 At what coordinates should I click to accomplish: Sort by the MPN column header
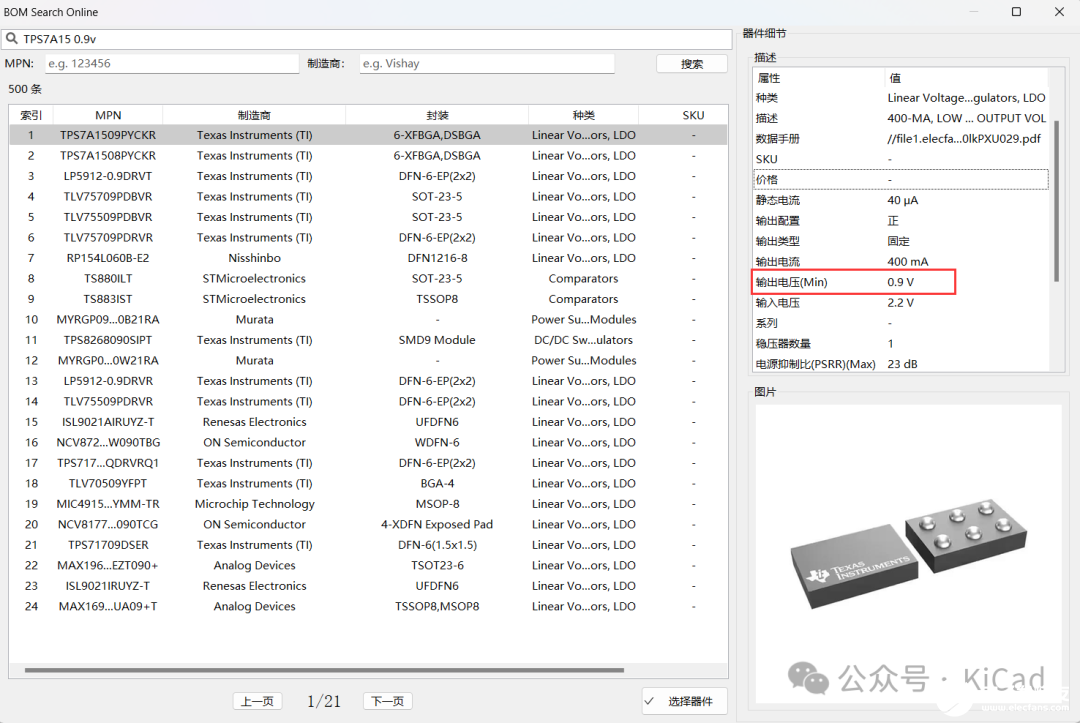tap(108, 115)
